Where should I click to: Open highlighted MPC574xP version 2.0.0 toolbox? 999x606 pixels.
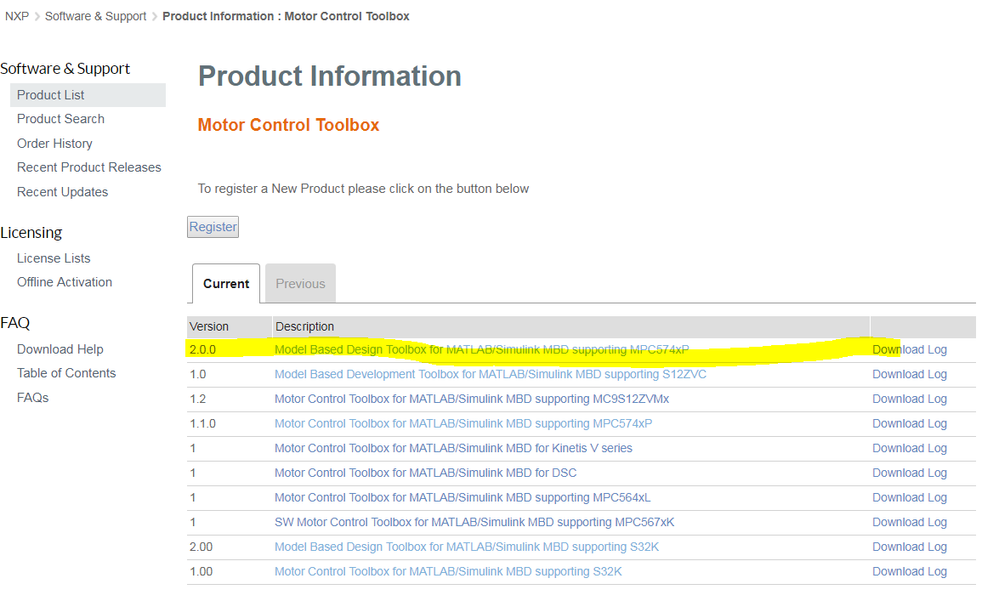[x=481, y=350]
